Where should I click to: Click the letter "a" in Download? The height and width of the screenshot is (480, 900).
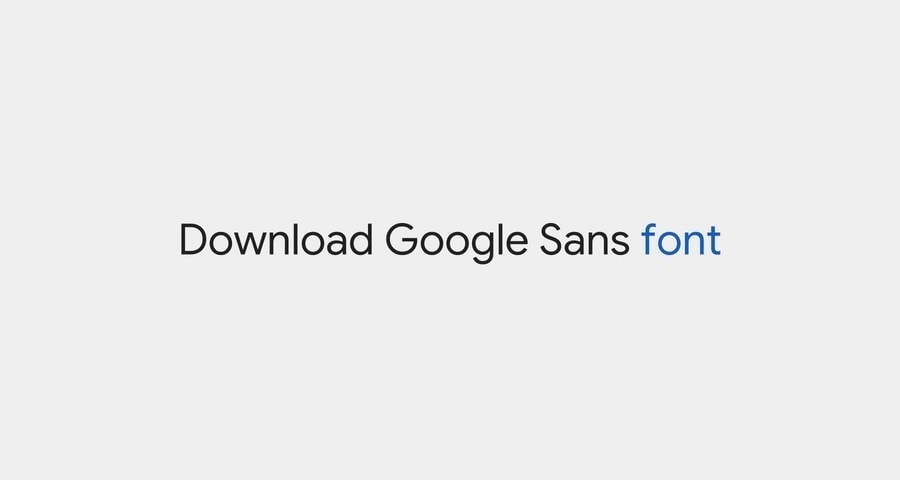tap(336, 243)
